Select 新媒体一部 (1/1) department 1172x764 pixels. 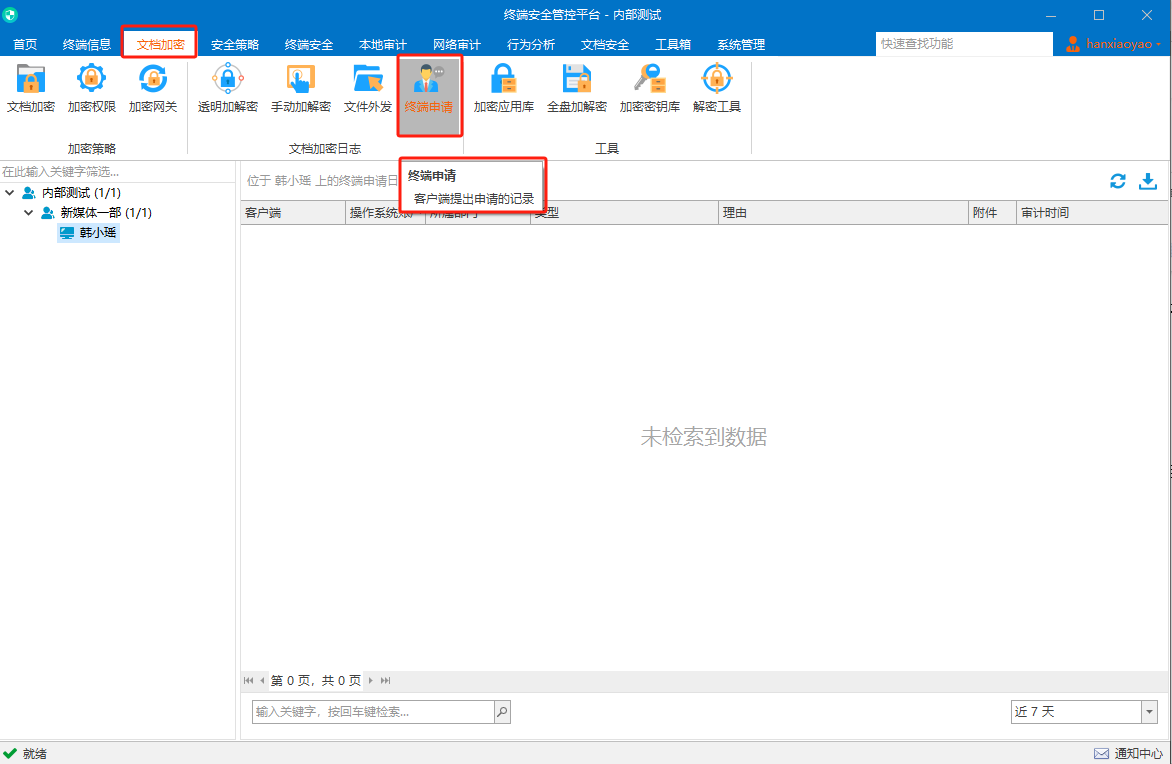(x=106, y=213)
